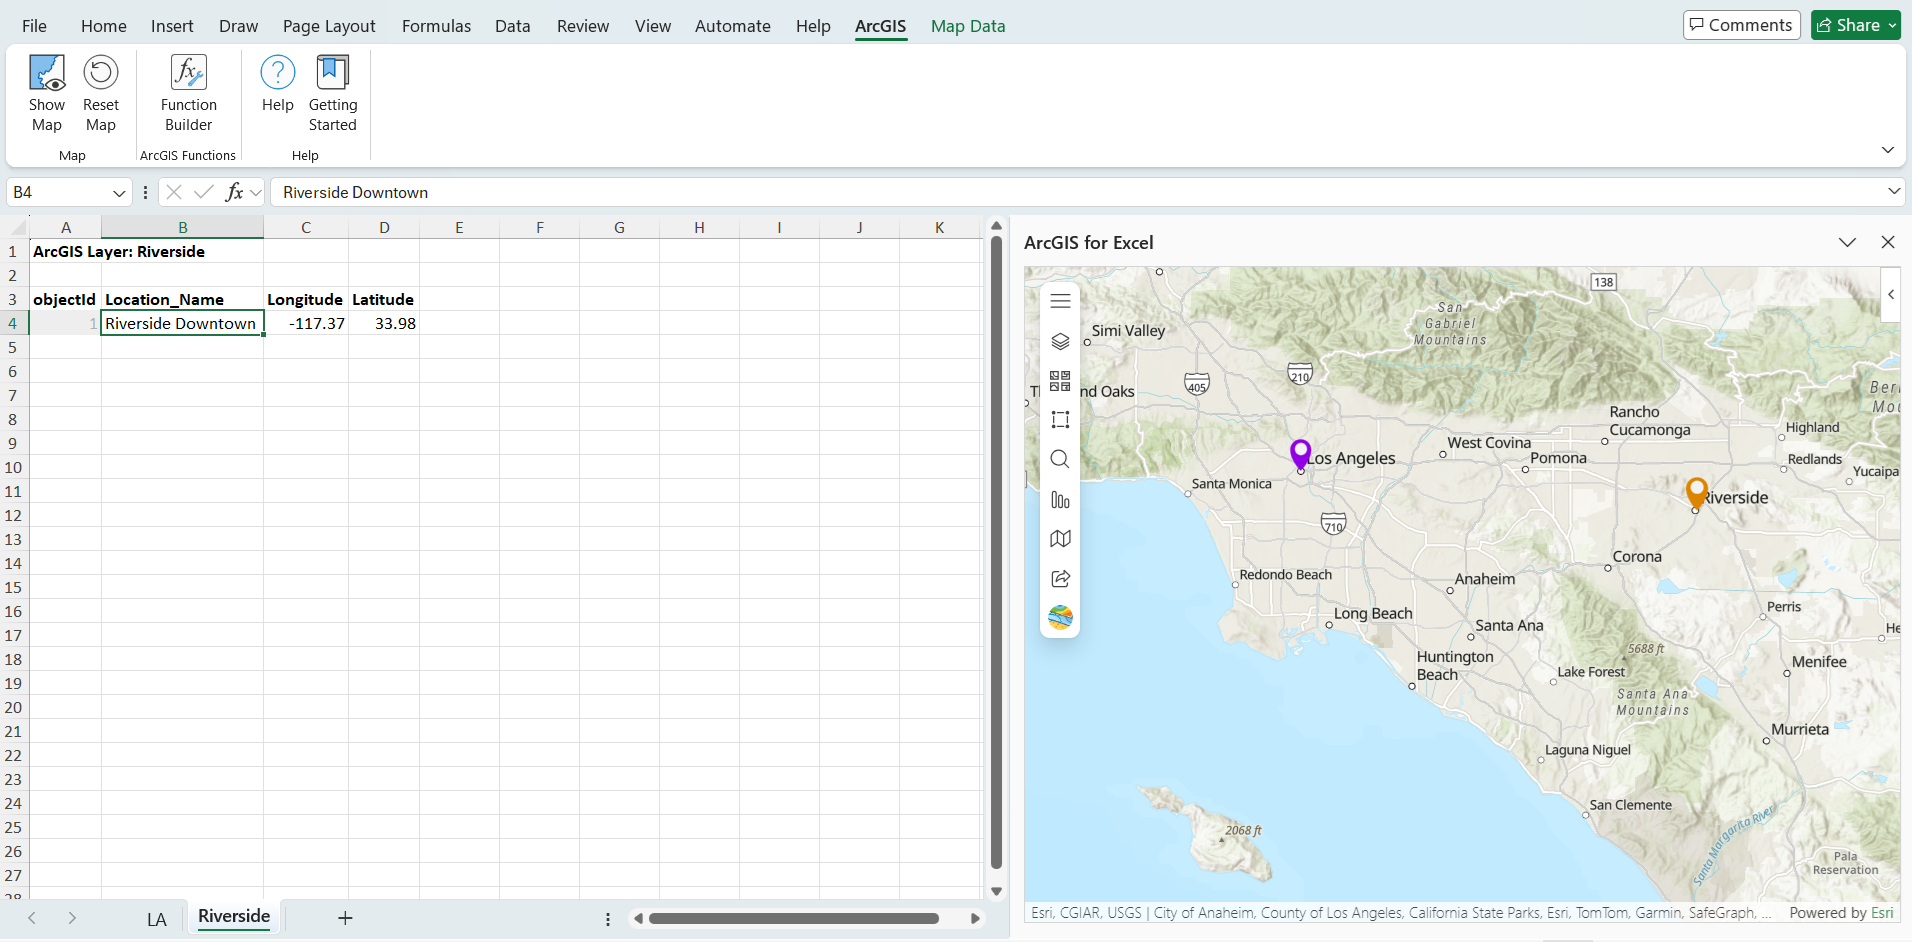Open ArcGIS for Excel pane options chevron
The image size is (1912, 942).
point(1847,243)
